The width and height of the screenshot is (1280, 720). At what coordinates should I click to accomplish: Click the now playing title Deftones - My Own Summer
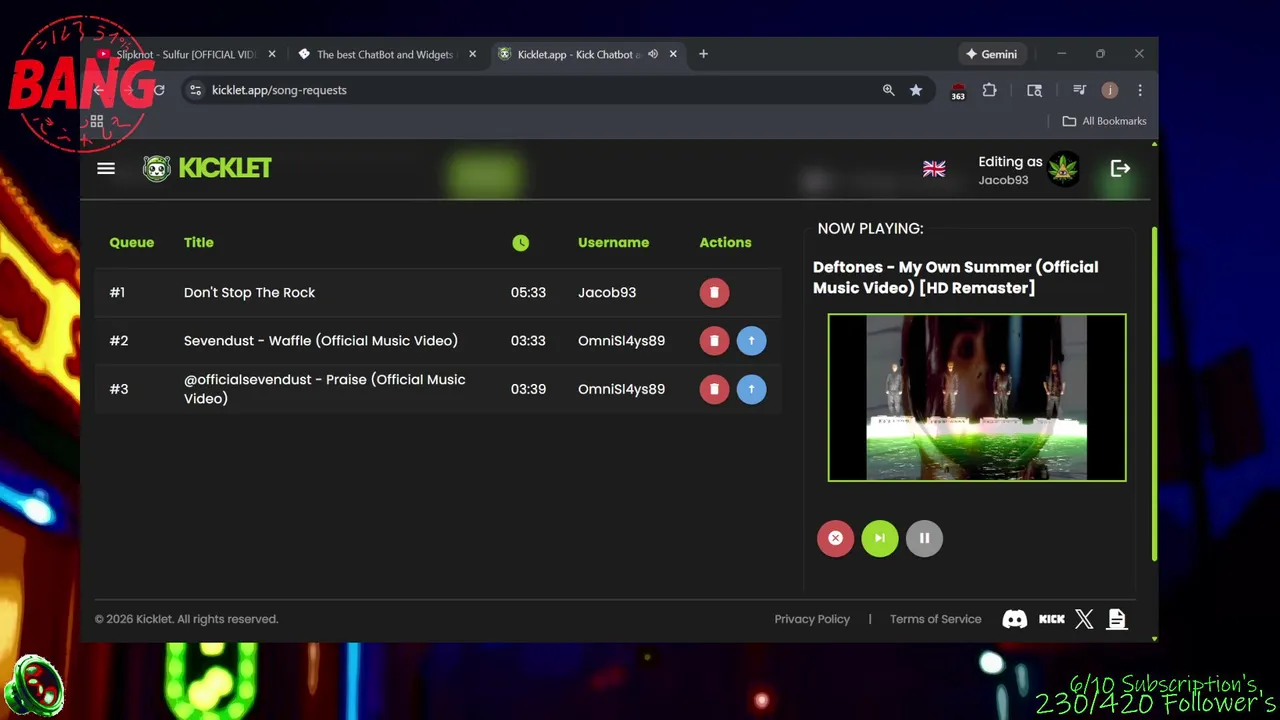click(956, 277)
